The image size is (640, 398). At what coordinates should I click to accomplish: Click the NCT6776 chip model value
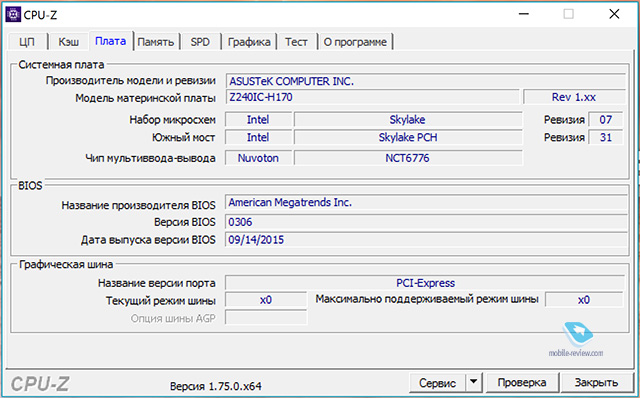tap(408, 158)
